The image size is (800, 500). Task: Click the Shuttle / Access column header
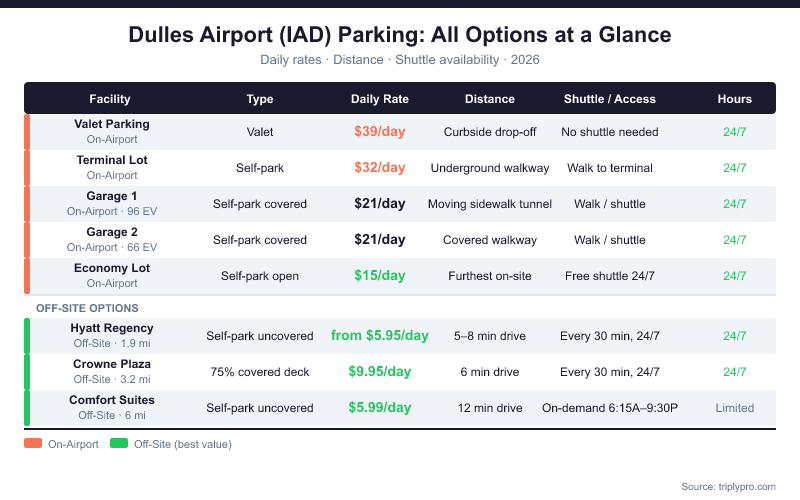coord(610,99)
